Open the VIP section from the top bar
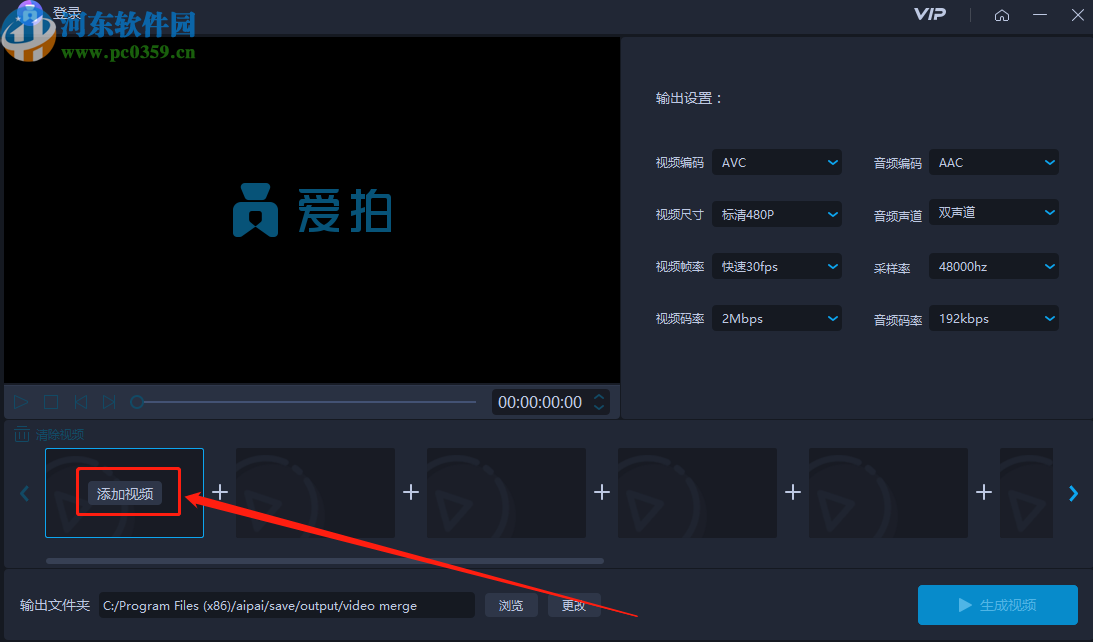 (x=929, y=15)
